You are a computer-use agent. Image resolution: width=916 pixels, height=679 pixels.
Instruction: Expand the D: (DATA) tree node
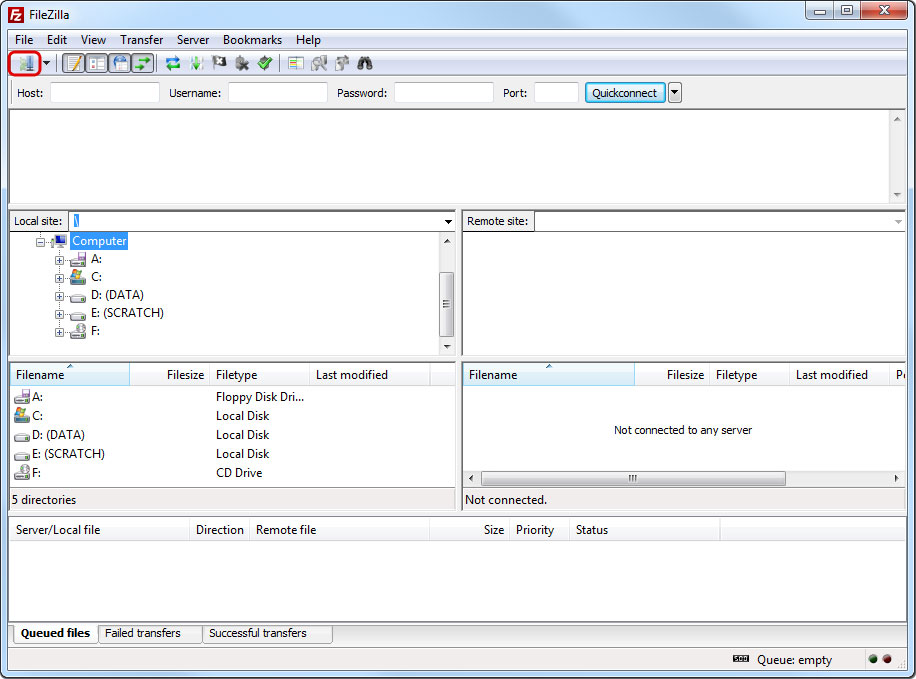click(x=60, y=296)
